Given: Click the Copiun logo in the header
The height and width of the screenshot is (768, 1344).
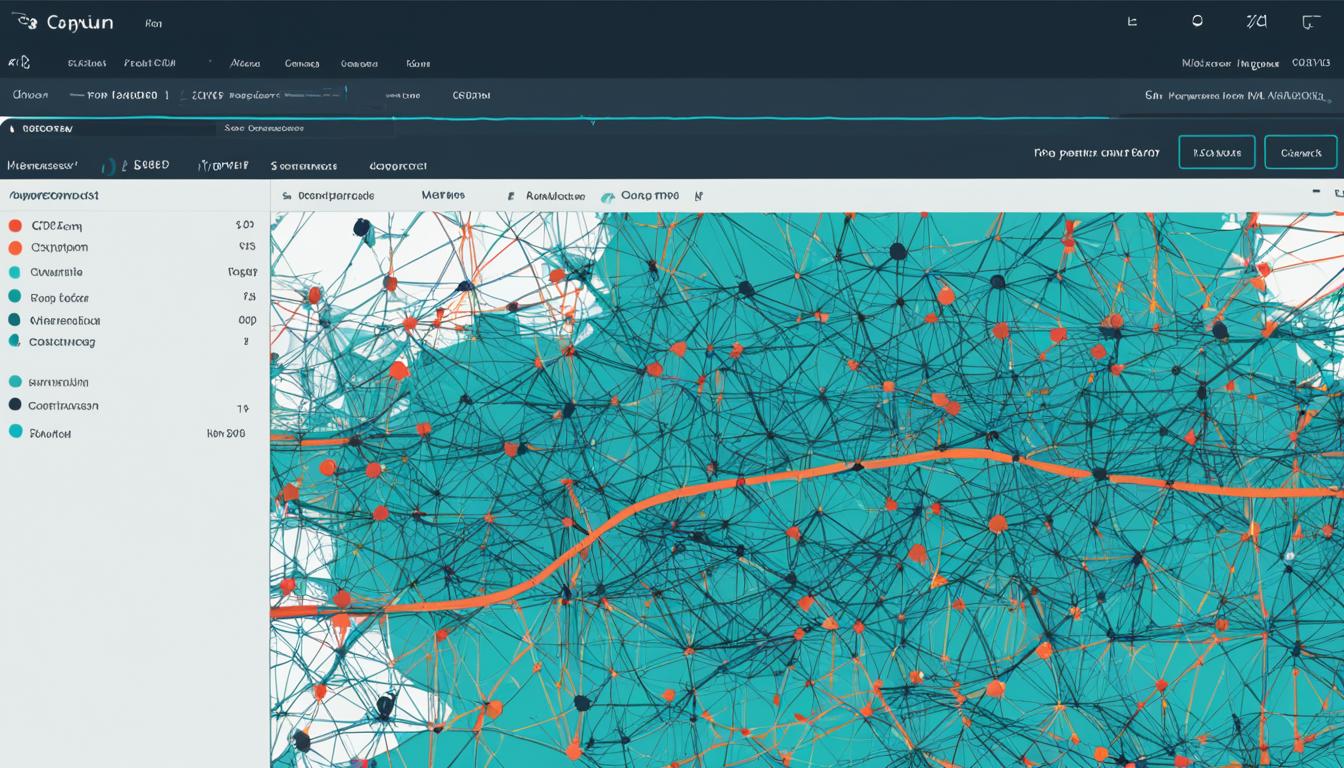Looking at the screenshot, I should point(62,22).
